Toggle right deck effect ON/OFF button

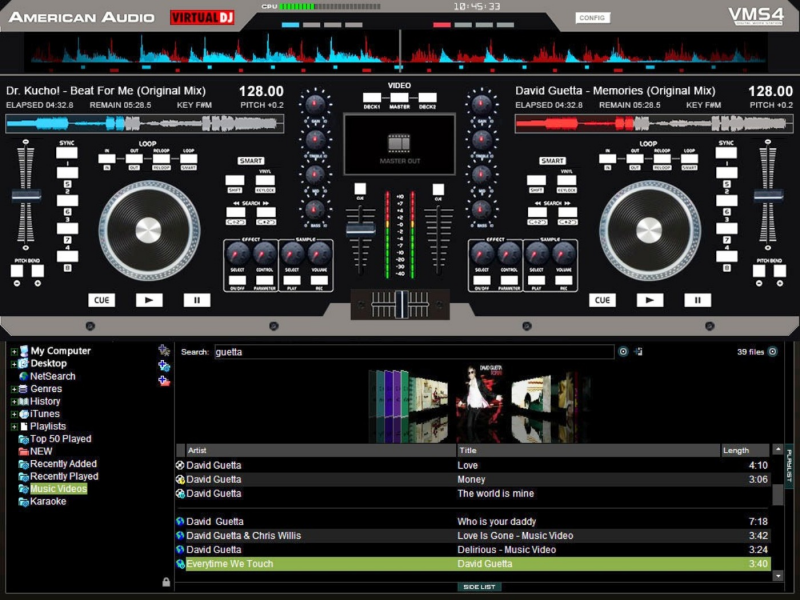tap(482, 280)
